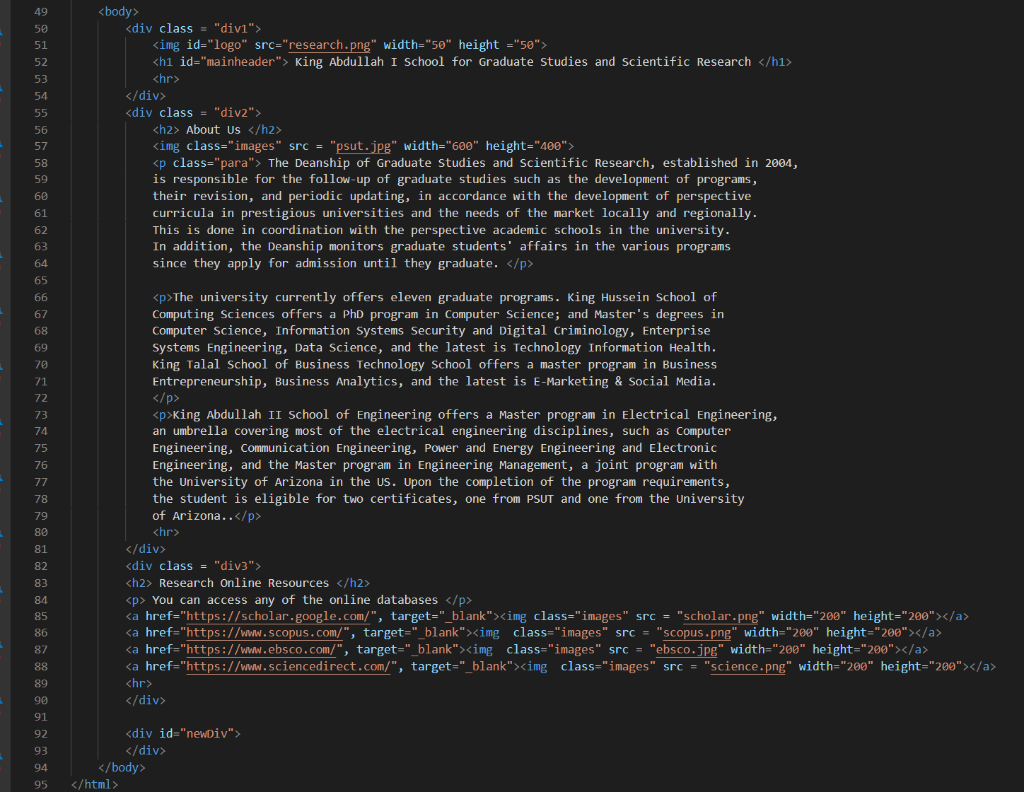Follow the https://scholar.google.com/ href link
Image resolution: width=1024 pixels, height=792 pixels.
coord(279,616)
